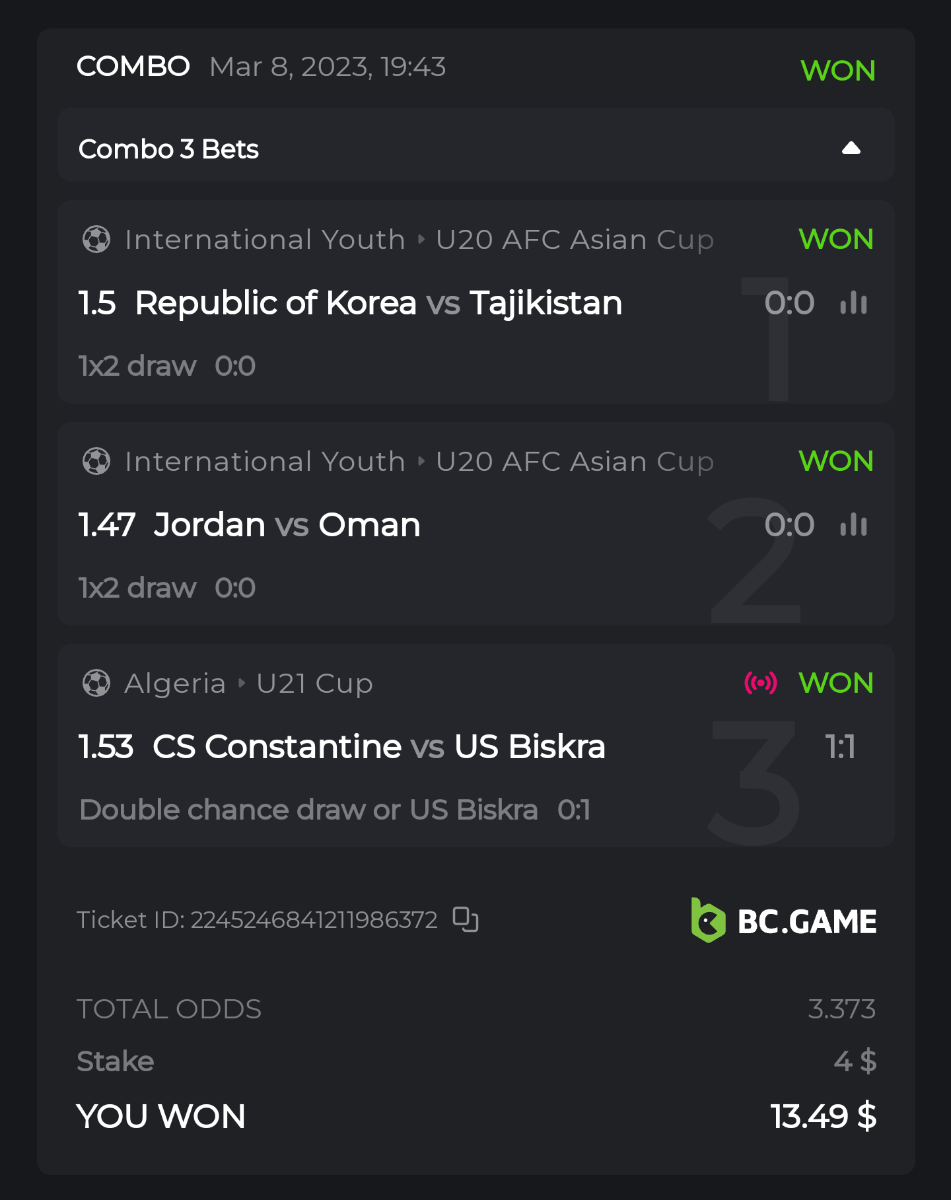Copy the Ticket ID number

[465, 919]
